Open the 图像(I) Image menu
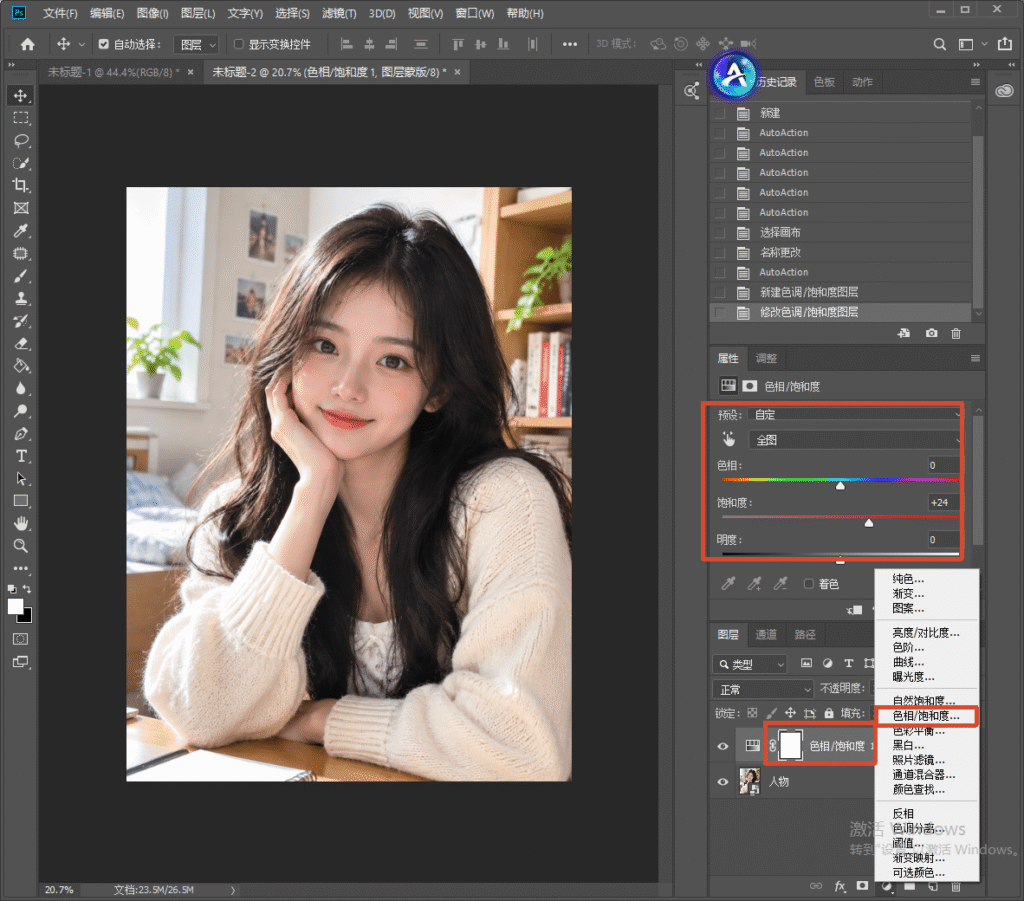1024x901 pixels. tap(152, 13)
